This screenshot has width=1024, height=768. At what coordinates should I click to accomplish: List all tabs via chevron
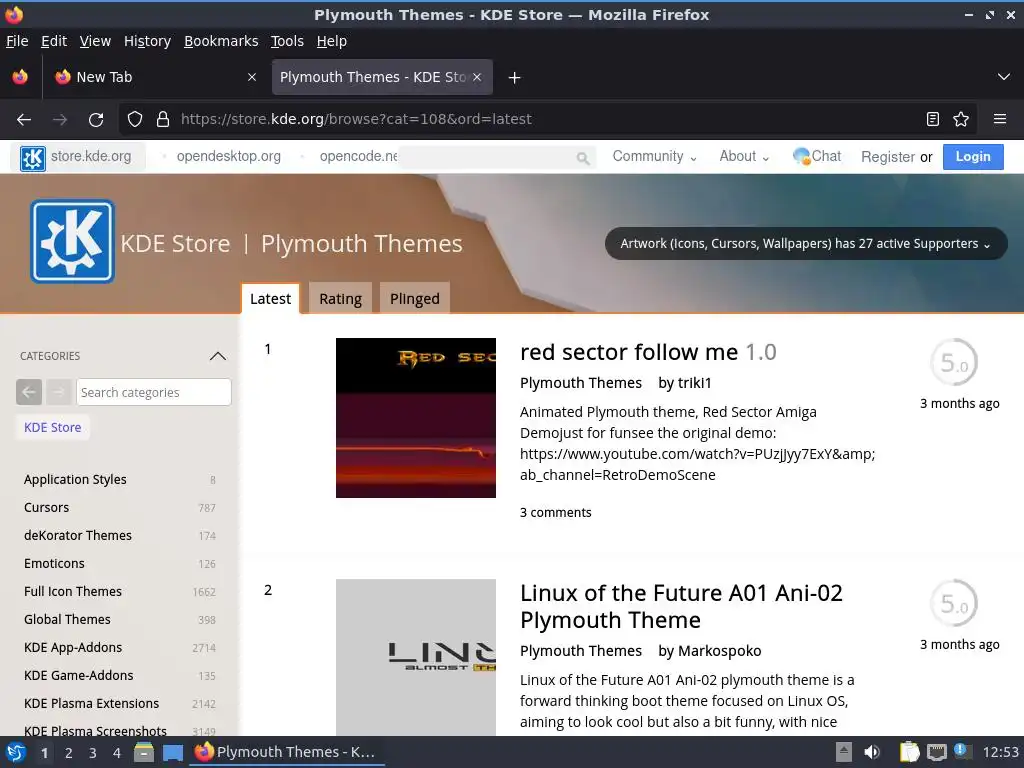pyautogui.click(x=1004, y=77)
